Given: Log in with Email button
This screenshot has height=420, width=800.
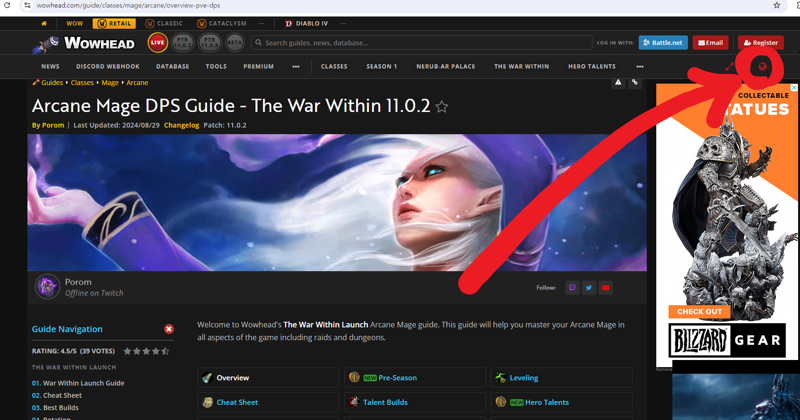Looking at the screenshot, I should 710,43.
